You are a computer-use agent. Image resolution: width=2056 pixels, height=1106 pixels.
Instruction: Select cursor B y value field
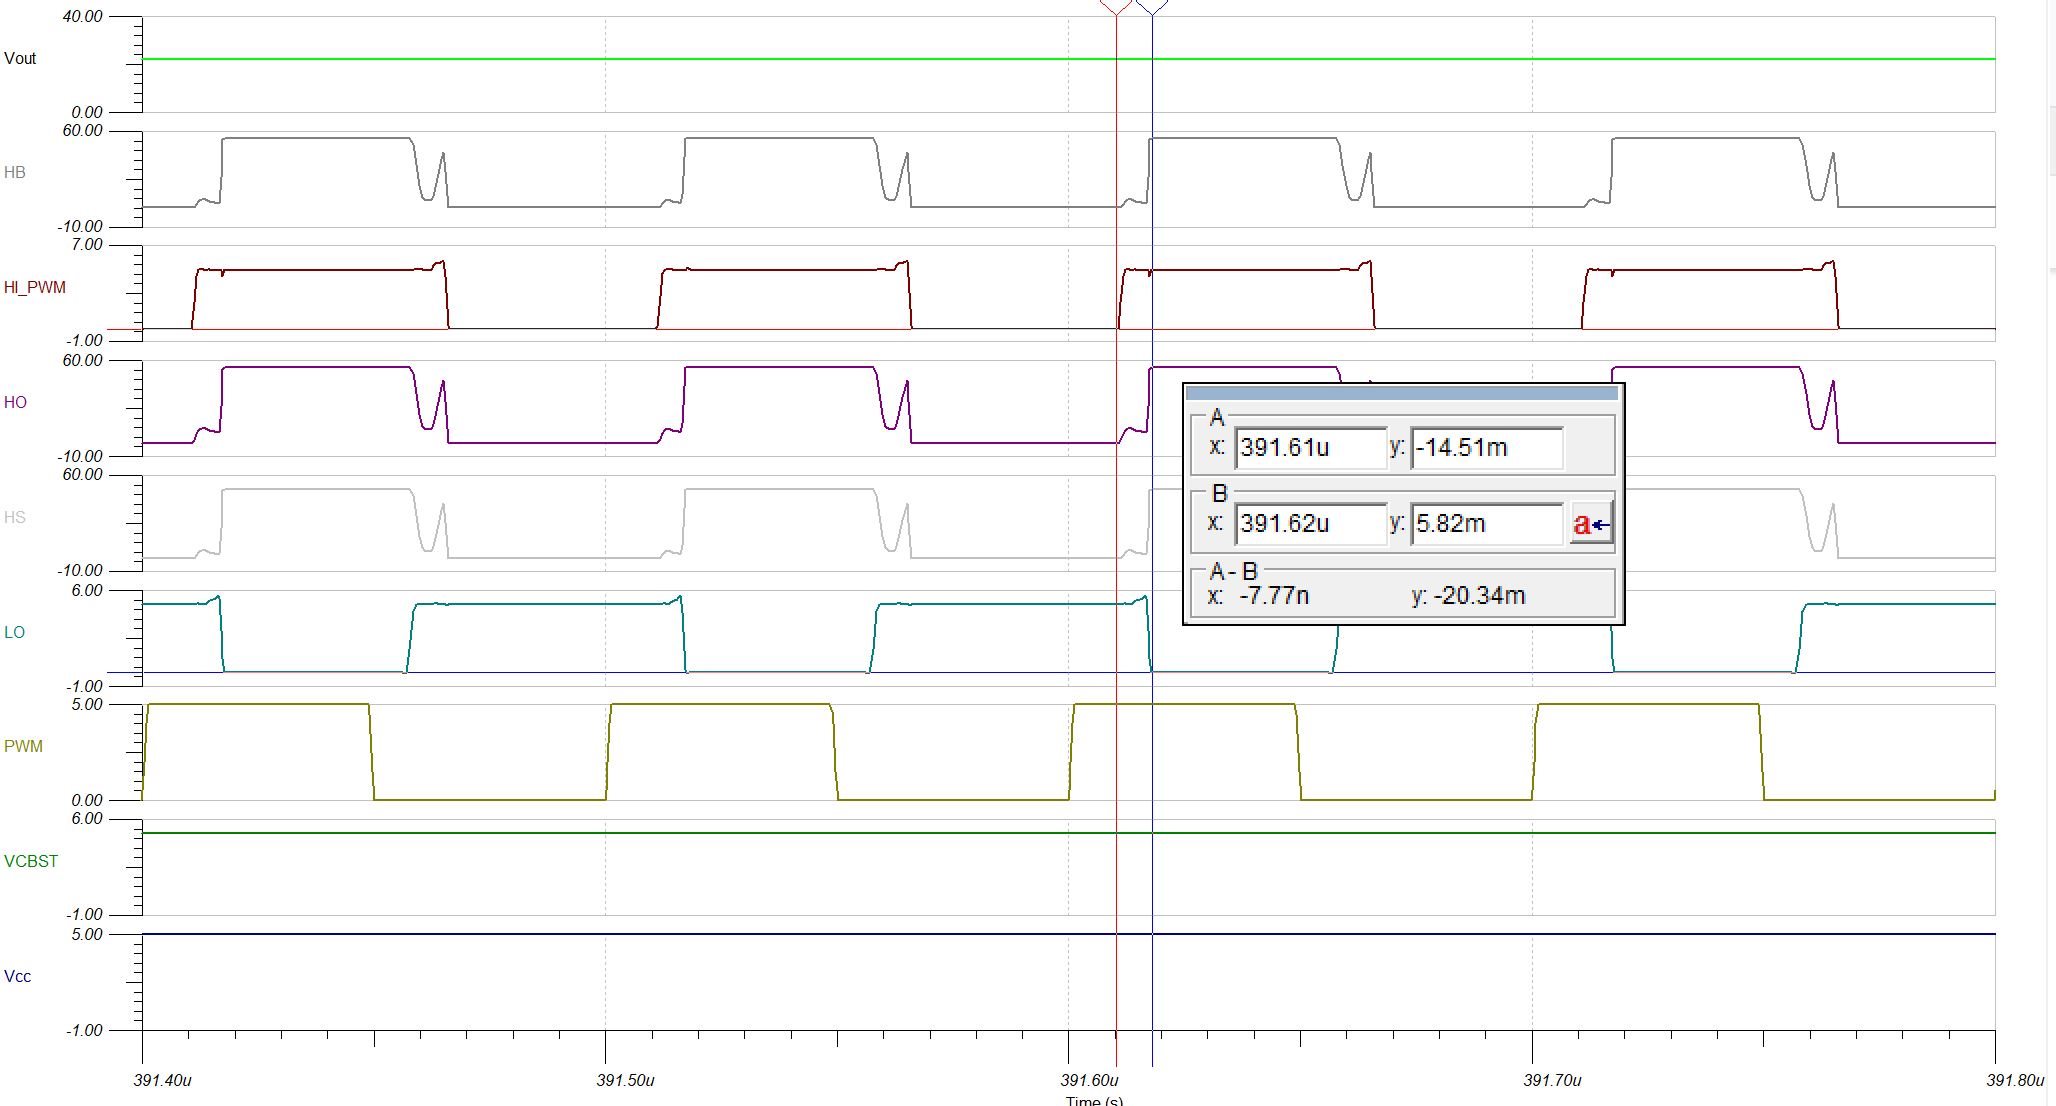tap(1487, 523)
